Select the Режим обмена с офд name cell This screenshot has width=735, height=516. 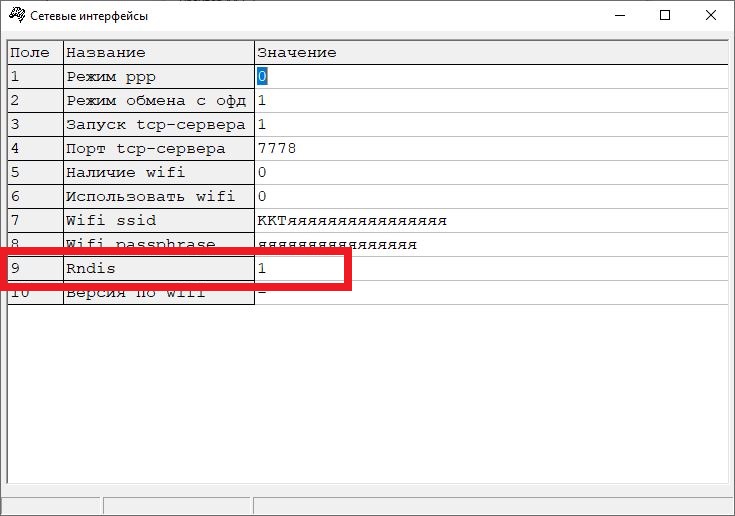pyautogui.click(x=158, y=100)
